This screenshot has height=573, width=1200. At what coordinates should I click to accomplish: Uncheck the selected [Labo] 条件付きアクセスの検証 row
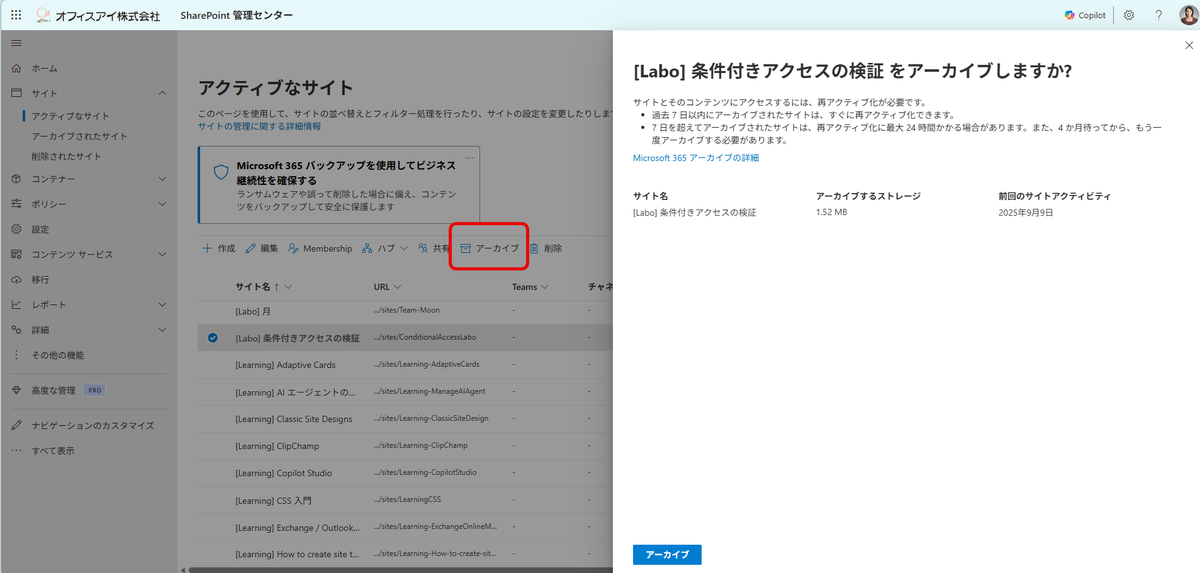point(213,338)
